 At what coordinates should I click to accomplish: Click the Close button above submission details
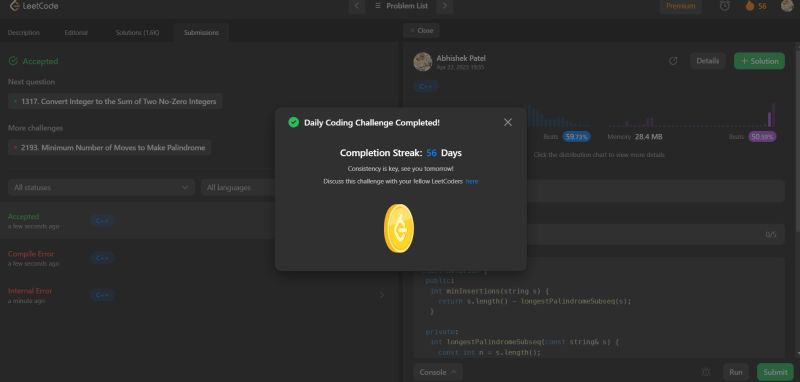coord(421,31)
